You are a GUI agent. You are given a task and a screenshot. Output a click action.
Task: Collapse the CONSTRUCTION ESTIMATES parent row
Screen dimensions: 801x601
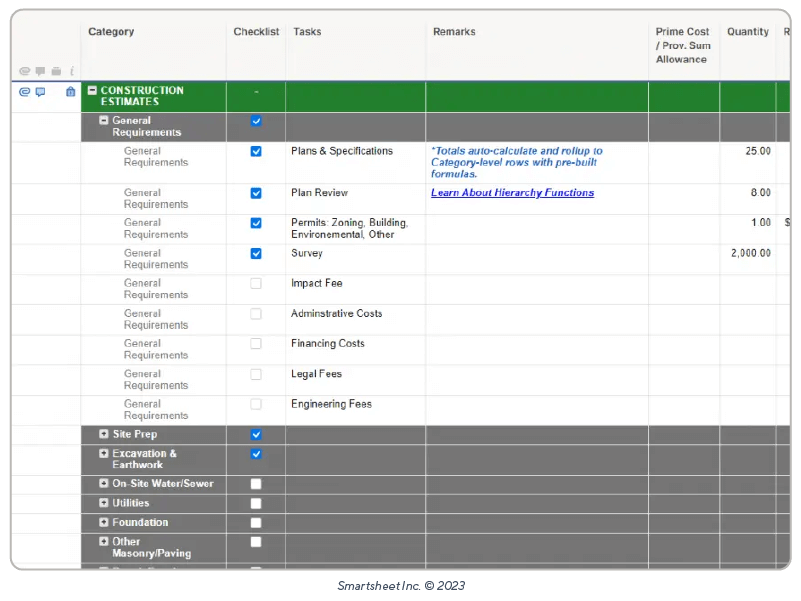coord(92,90)
